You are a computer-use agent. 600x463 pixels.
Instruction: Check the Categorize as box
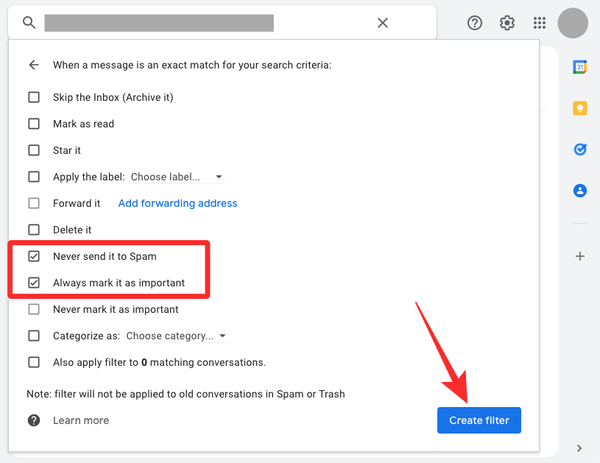(x=34, y=336)
